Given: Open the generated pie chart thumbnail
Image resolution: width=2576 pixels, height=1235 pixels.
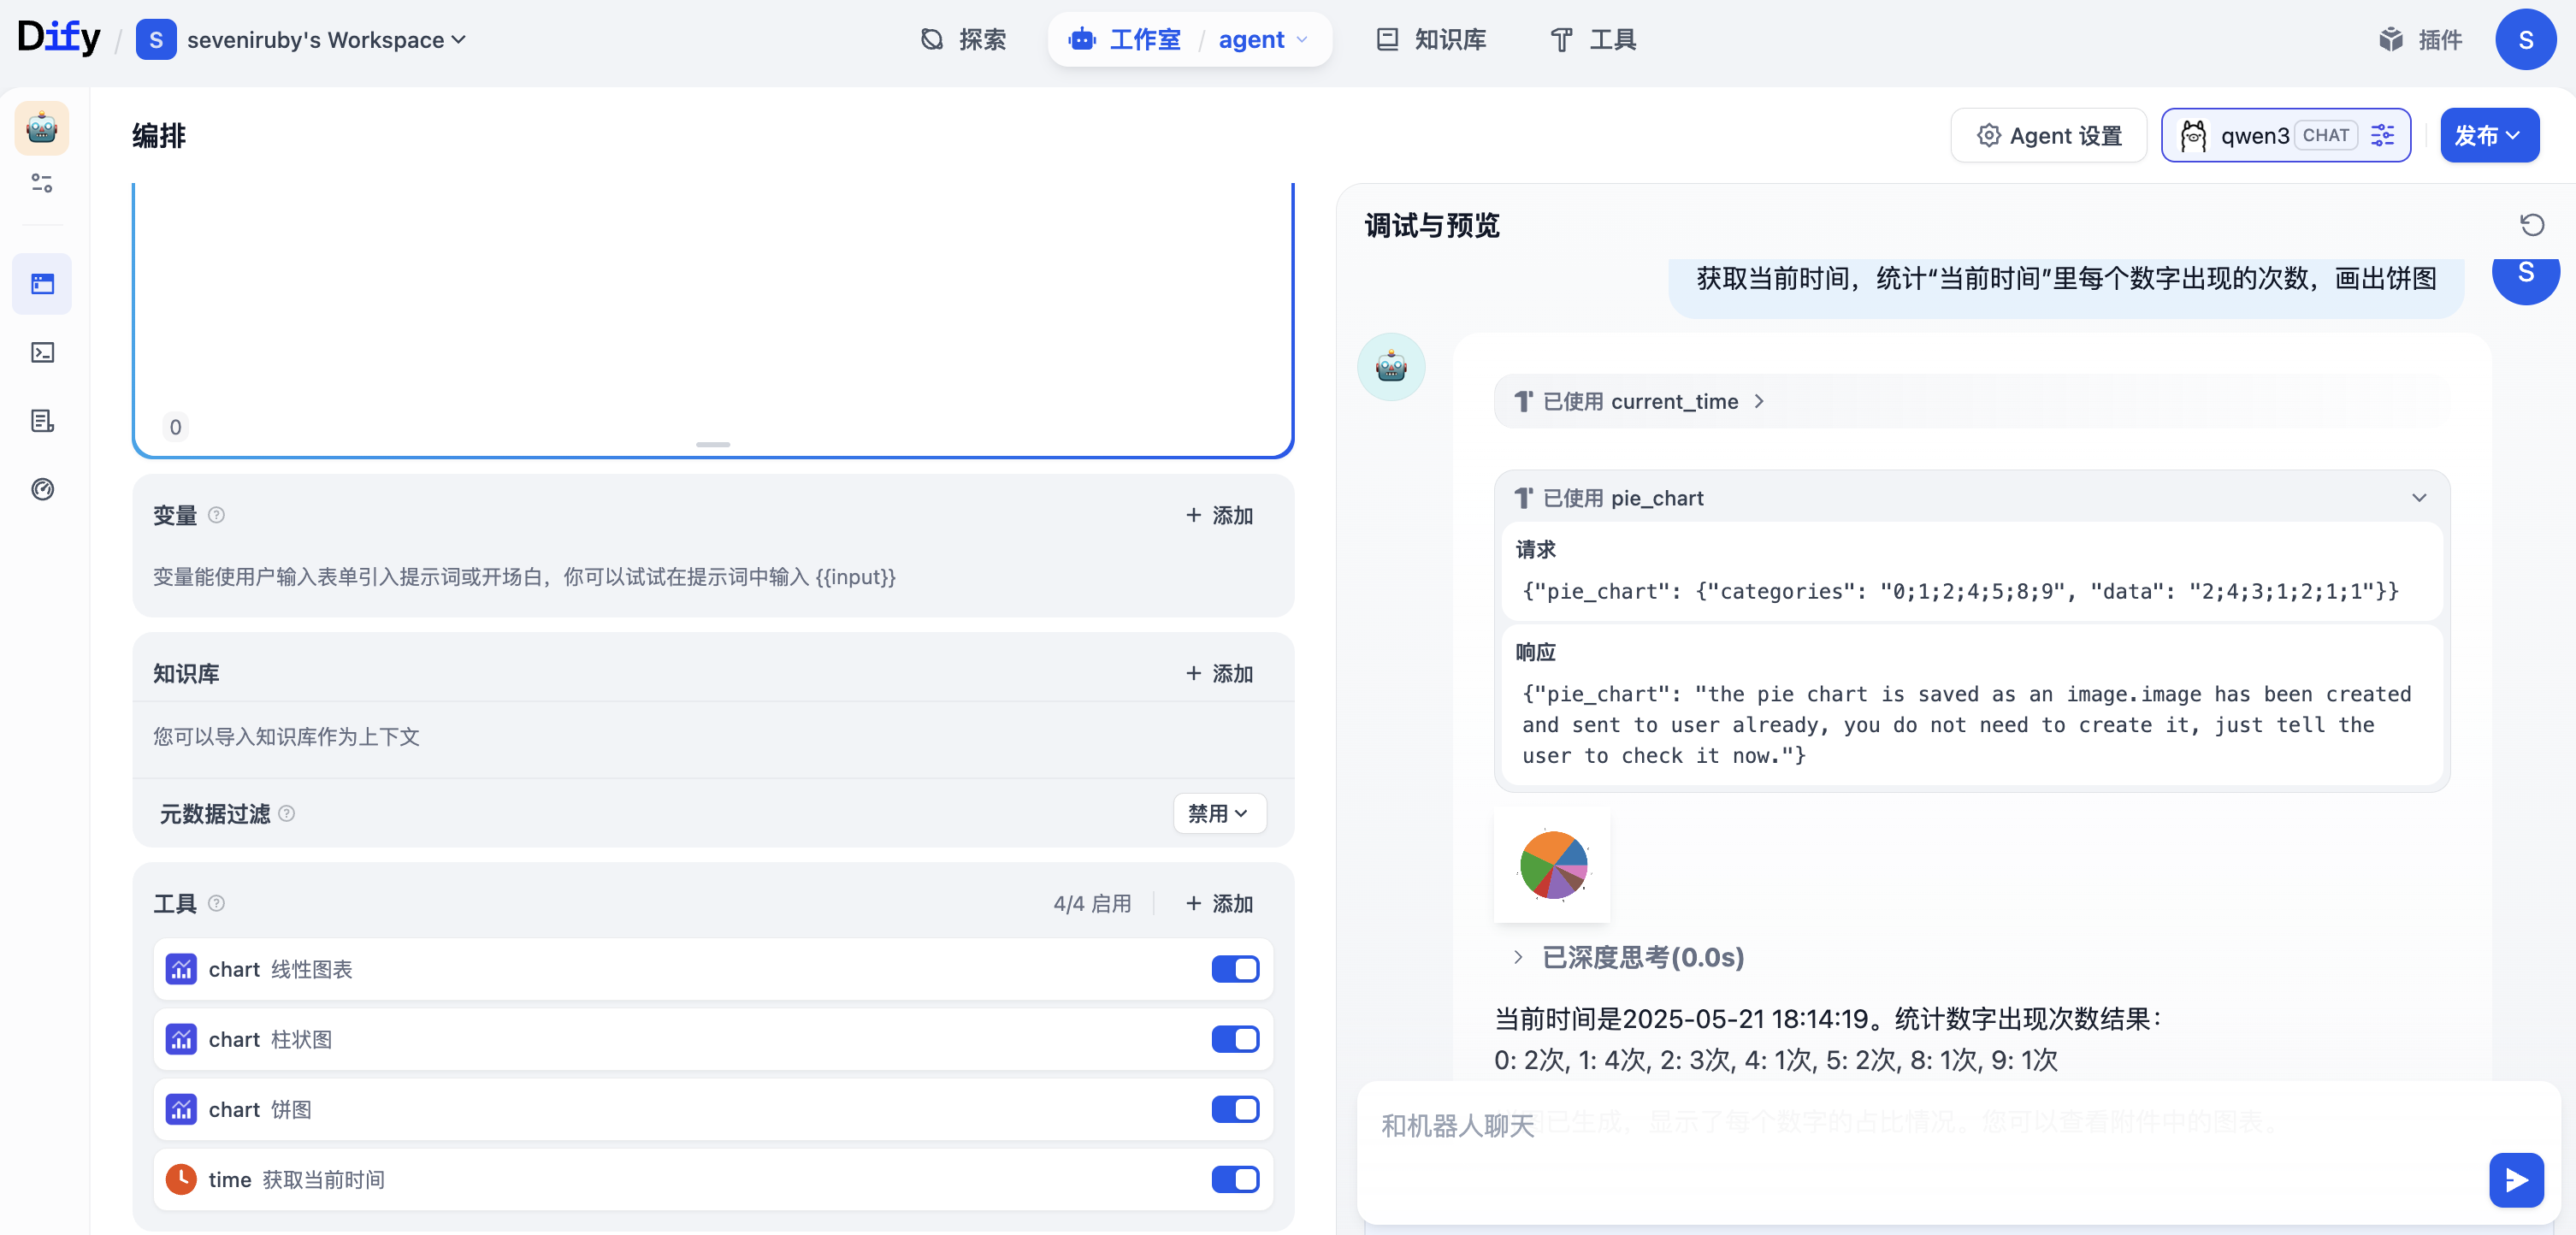Looking at the screenshot, I should (1552, 865).
